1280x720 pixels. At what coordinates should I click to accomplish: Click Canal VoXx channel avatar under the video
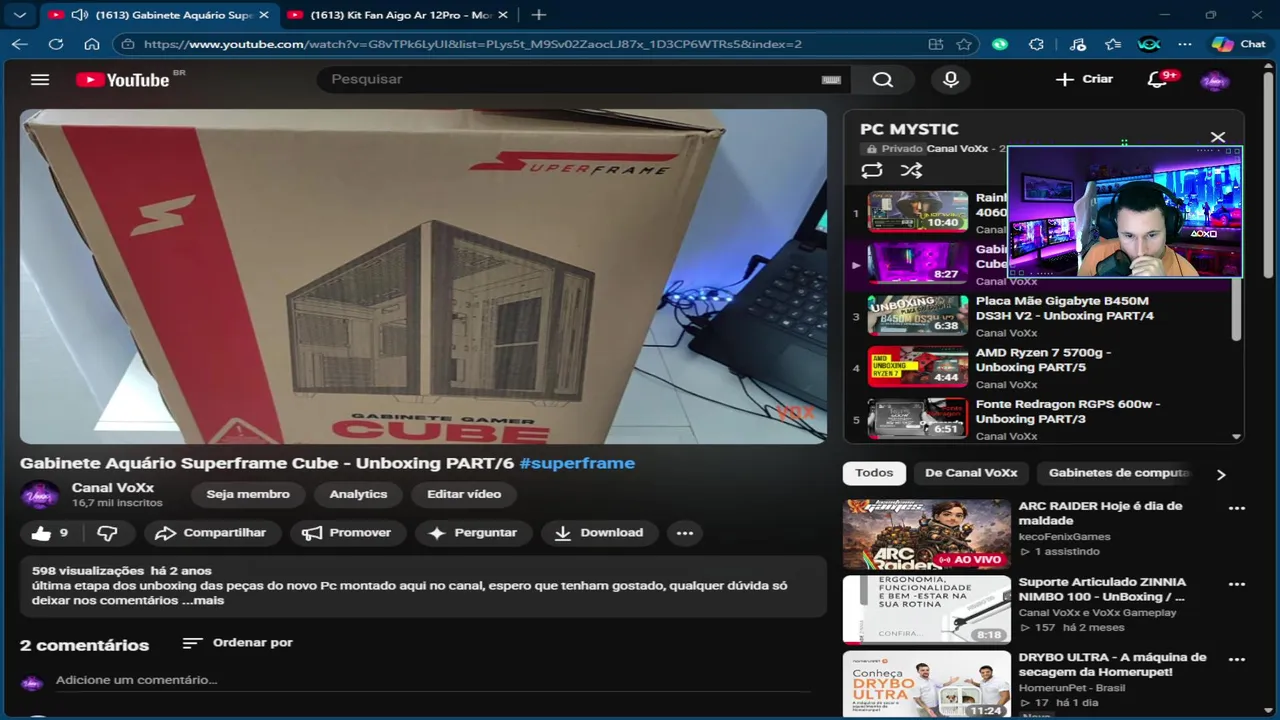pyautogui.click(x=40, y=494)
